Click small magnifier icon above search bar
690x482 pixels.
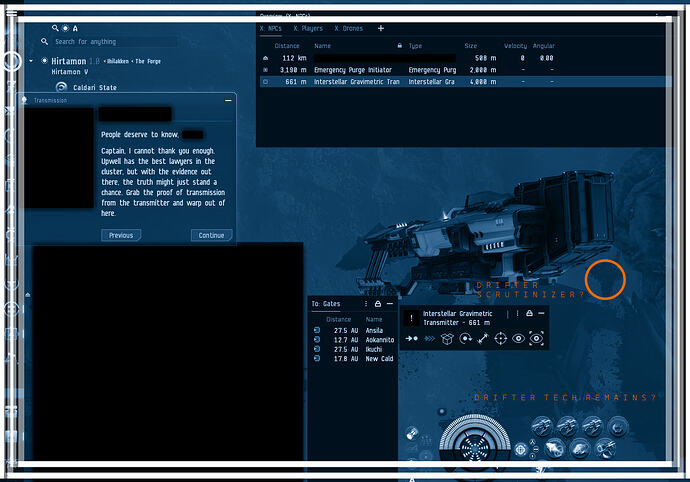pyautogui.click(x=55, y=28)
